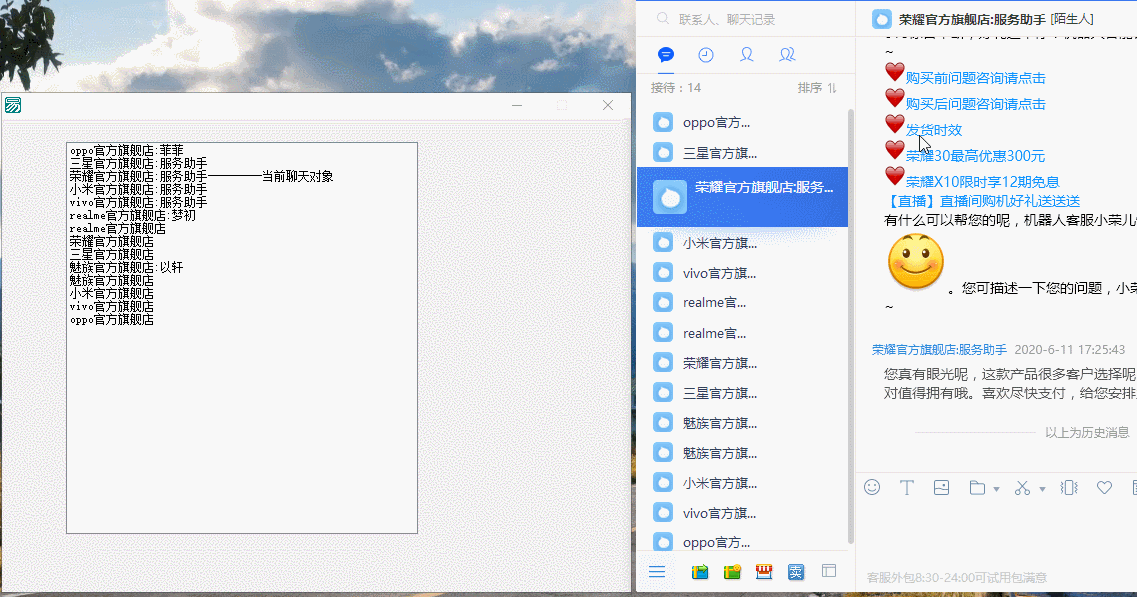The height and width of the screenshot is (597, 1137).
Task: Open link 荣耀X10限时享12期免息
Action: 983,181
